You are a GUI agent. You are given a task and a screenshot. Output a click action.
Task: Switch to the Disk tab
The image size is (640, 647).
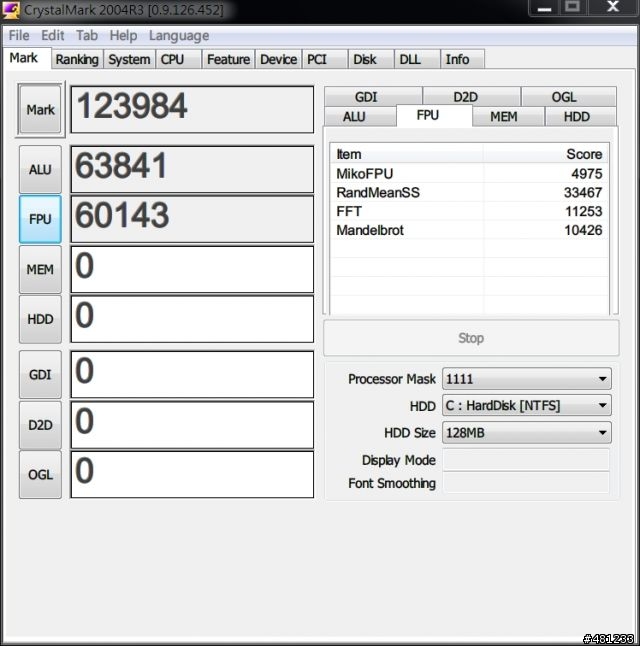pyautogui.click(x=371, y=59)
